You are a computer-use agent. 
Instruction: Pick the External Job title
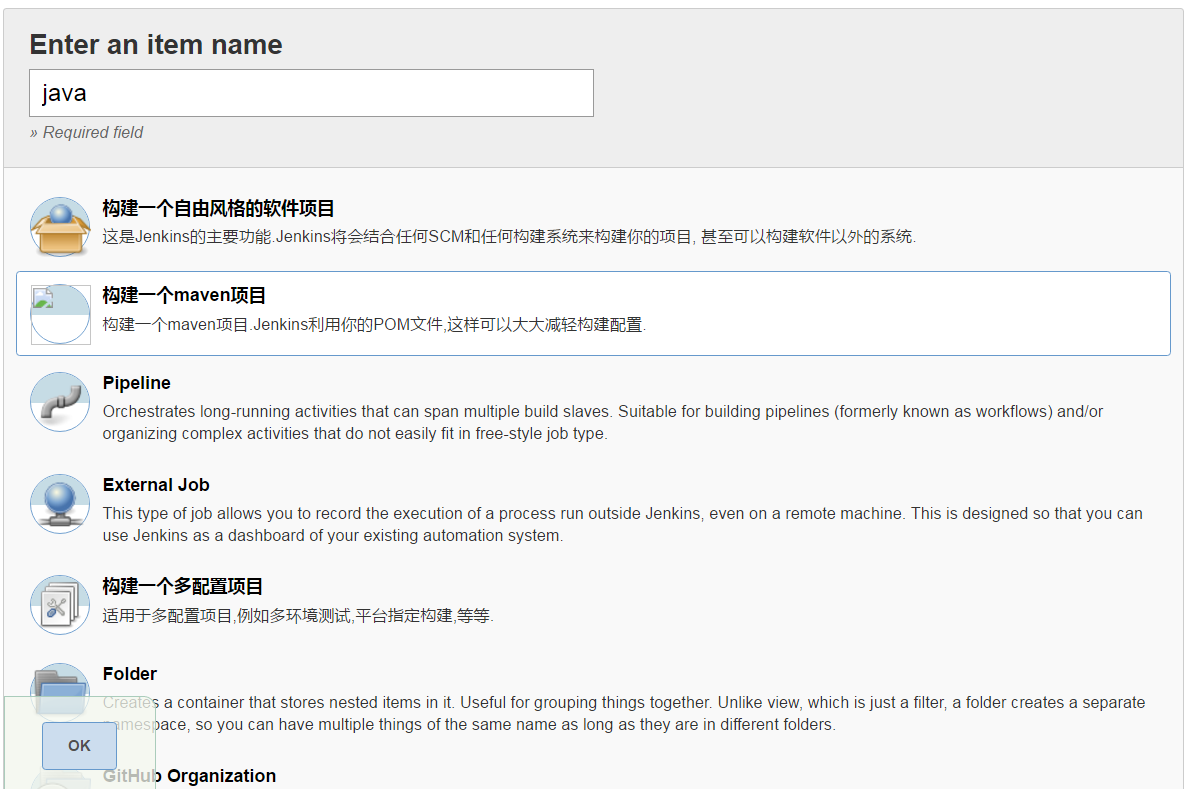(156, 485)
